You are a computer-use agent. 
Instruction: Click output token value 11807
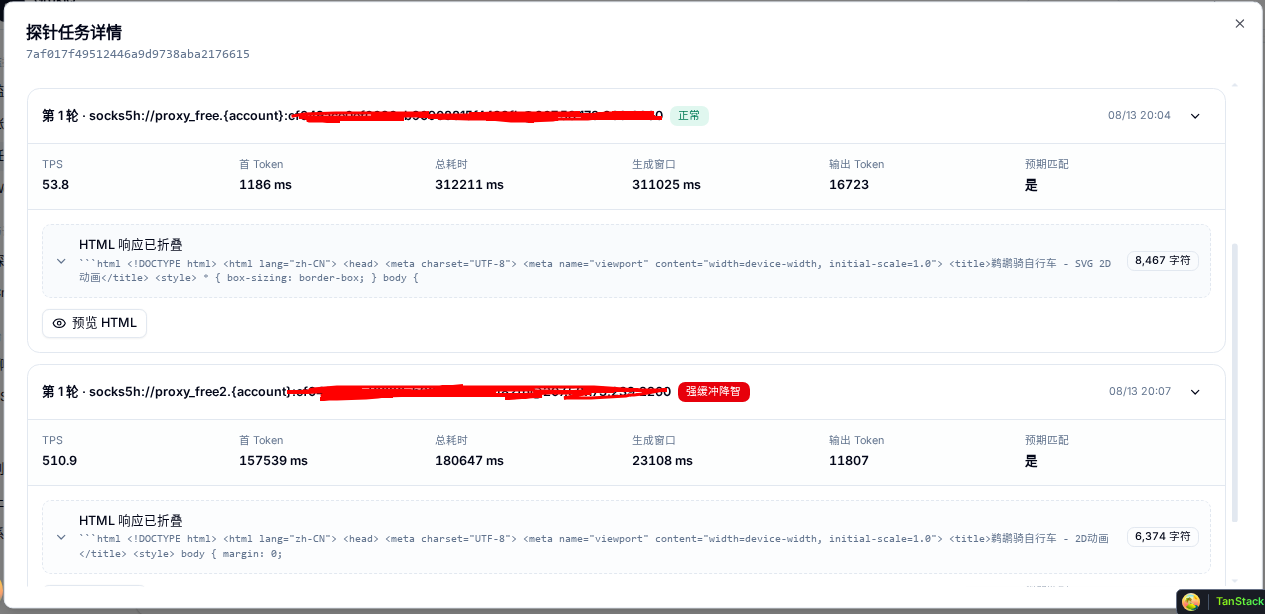click(x=849, y=461)
